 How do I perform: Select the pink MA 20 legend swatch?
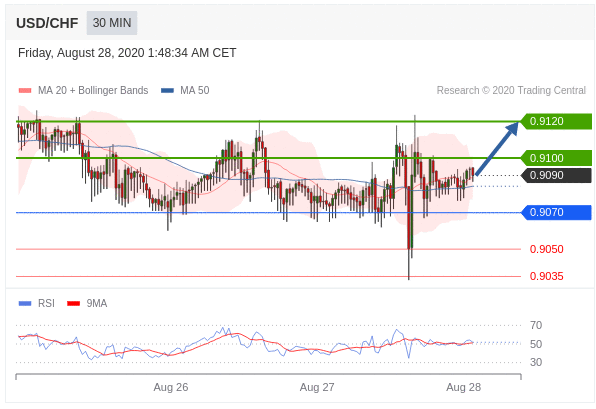coord(25,90)
